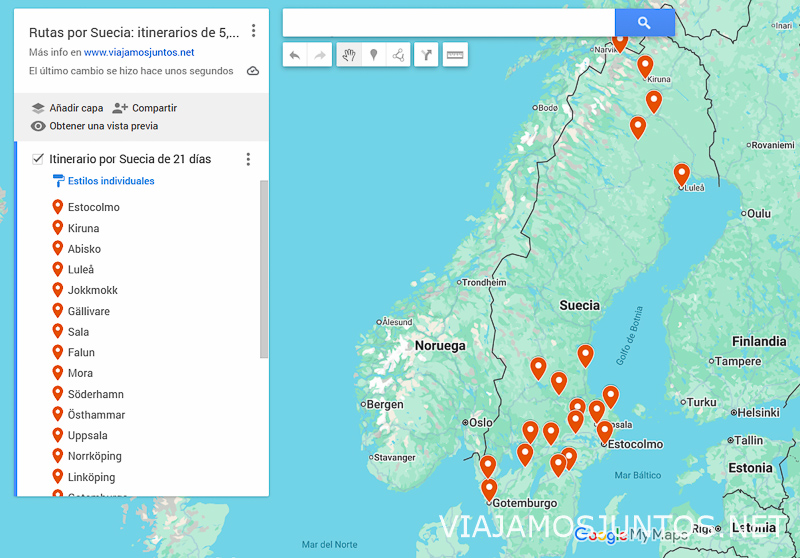
Task: Open the map title options menu
Action: tap(253, 31)
